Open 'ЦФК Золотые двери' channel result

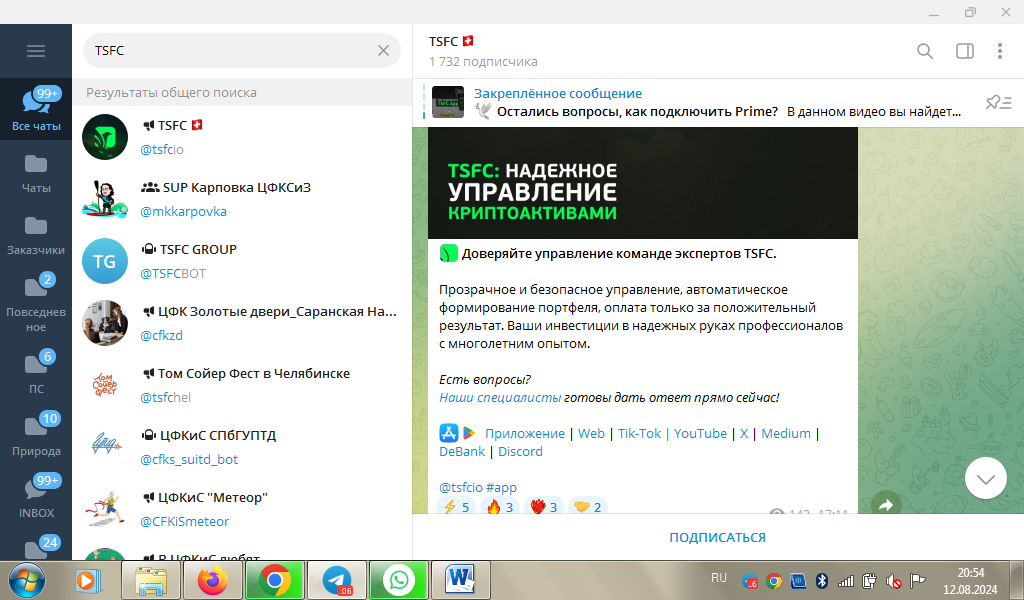click(242, 323)
